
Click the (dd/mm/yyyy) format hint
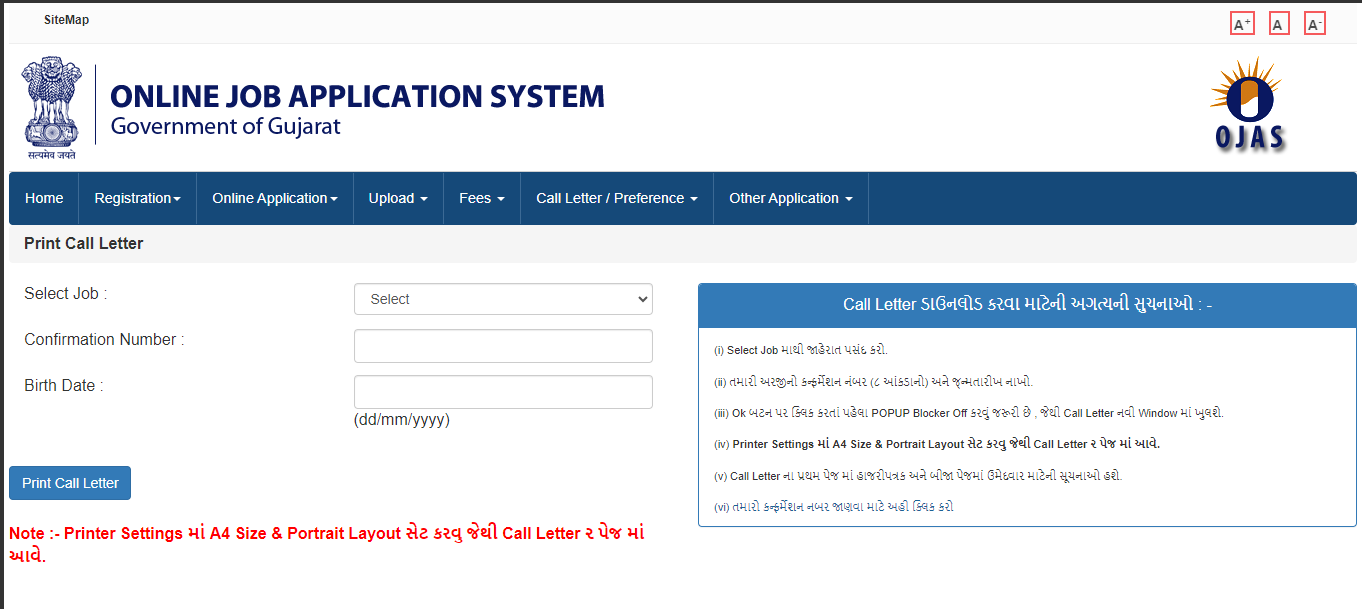[x=402, y=420]
